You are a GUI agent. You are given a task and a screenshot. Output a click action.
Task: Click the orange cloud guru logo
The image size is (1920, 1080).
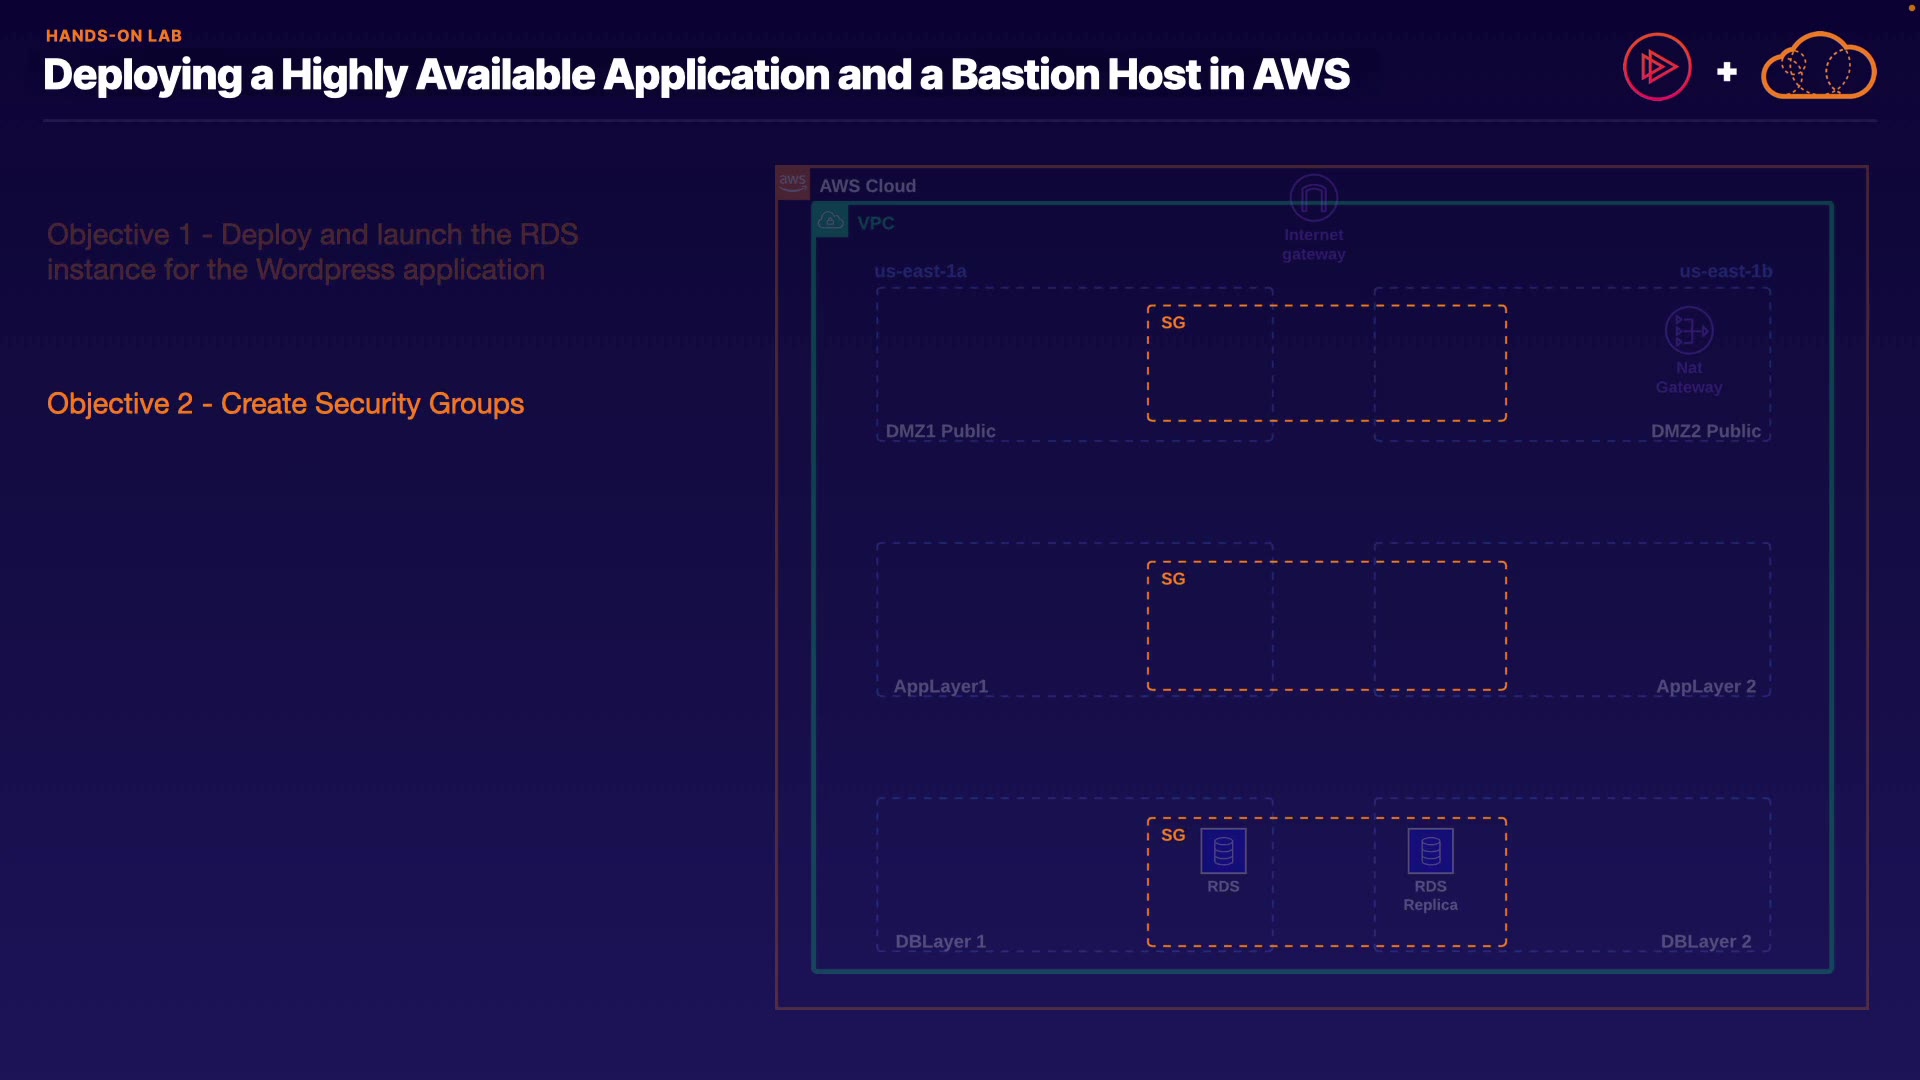coord(1818,68)
